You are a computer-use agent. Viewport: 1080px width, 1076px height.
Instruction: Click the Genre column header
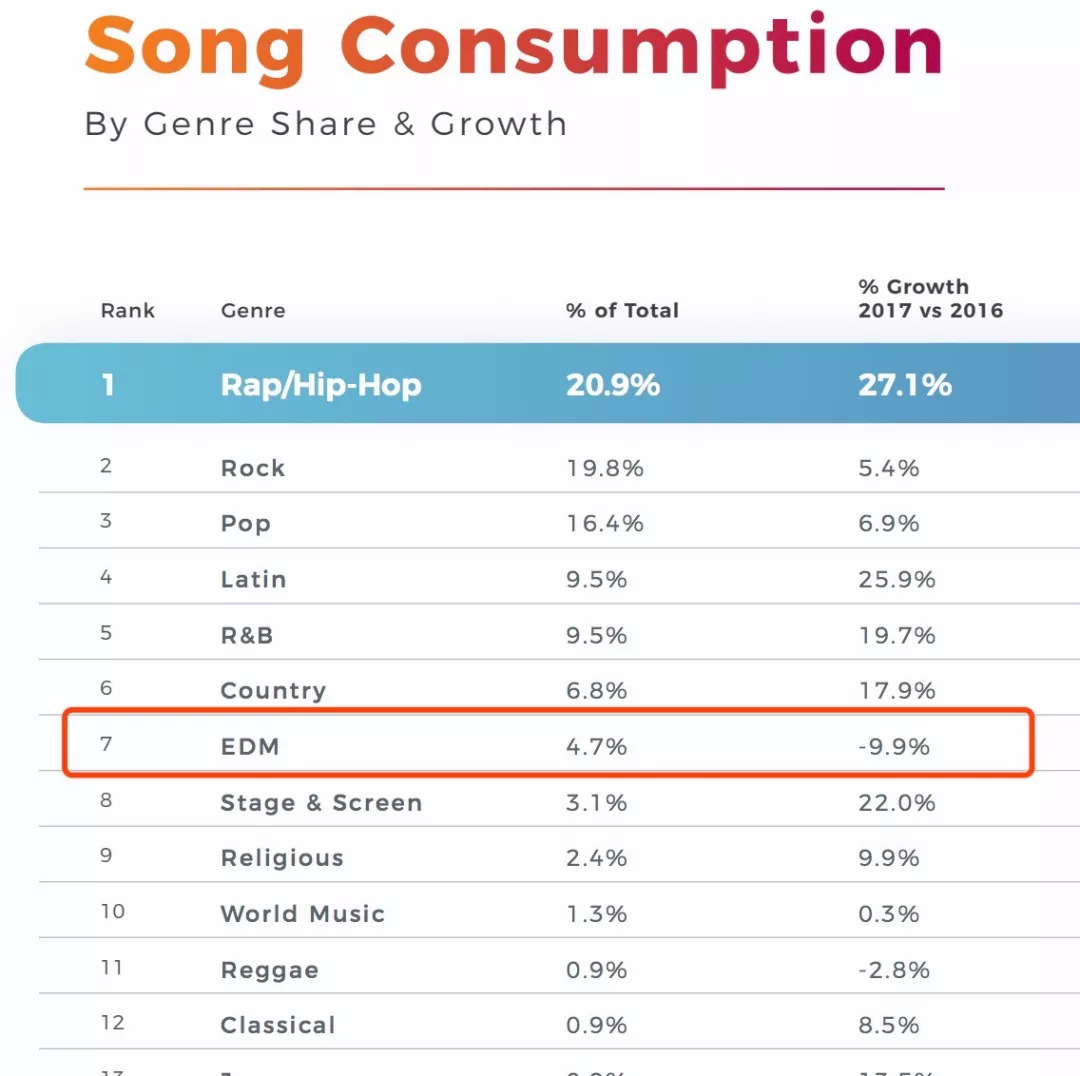point(253,310)
